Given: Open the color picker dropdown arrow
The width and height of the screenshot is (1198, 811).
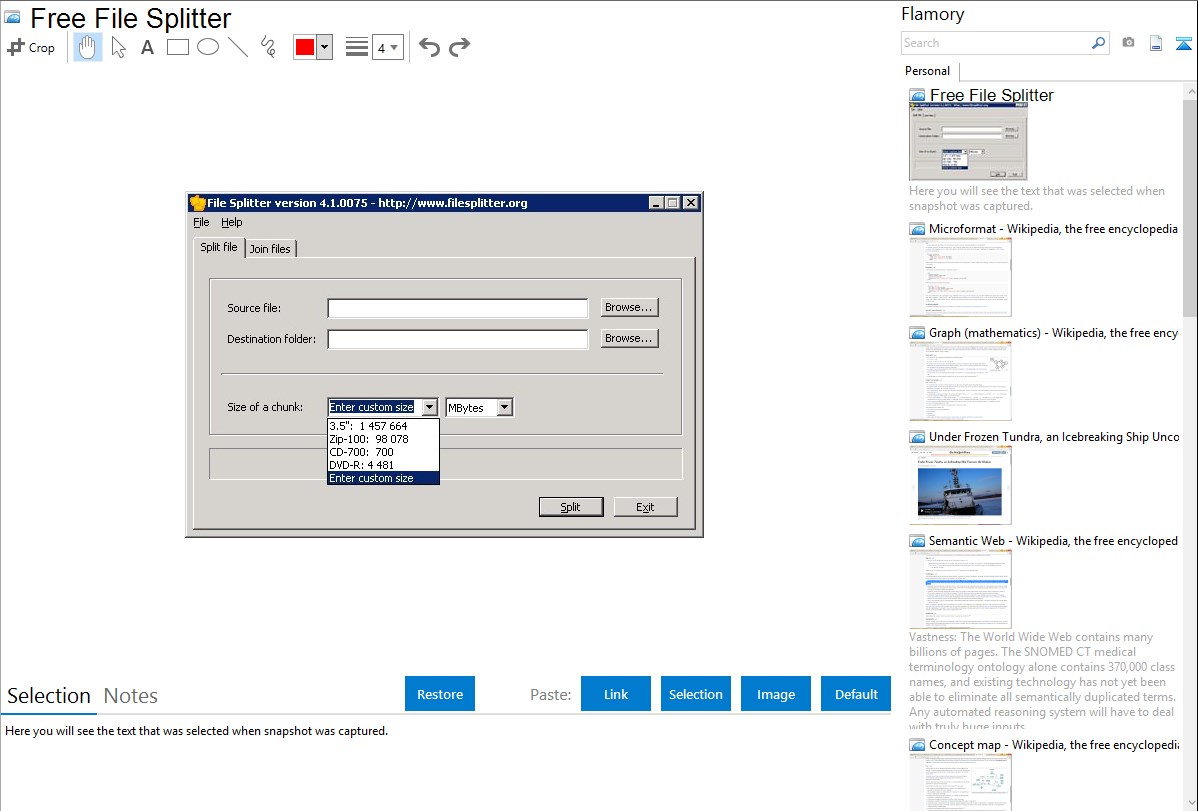Looking at the screenshot, I should click(325, 47).
